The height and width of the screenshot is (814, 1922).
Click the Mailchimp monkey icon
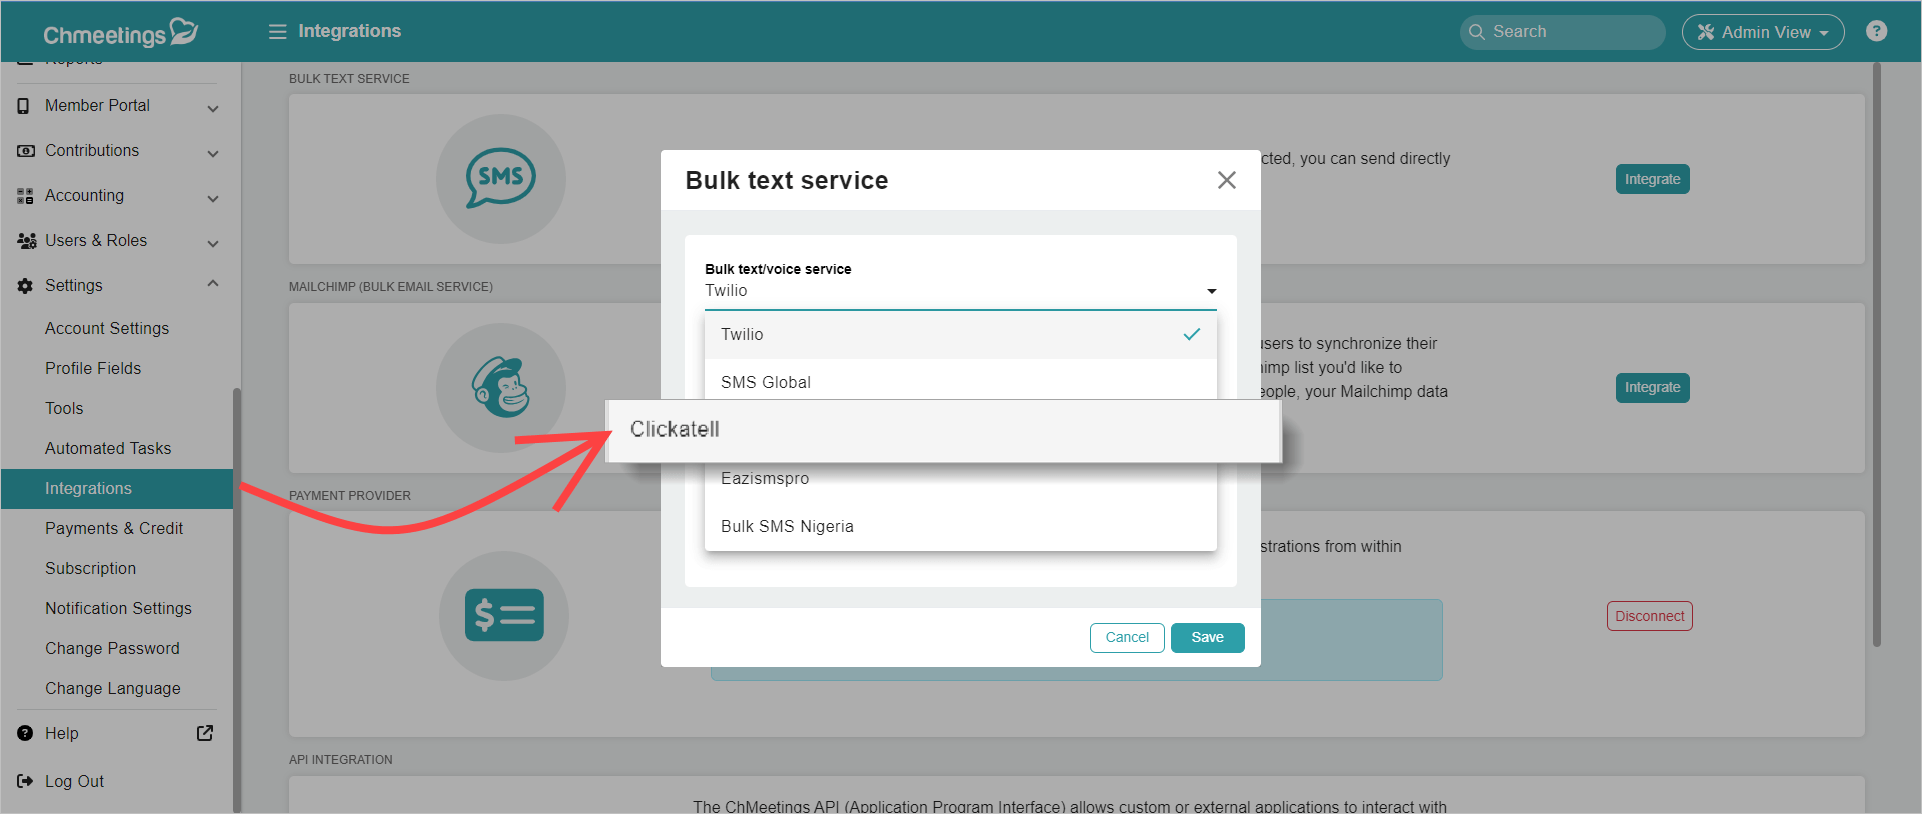(x=500, y=387)
